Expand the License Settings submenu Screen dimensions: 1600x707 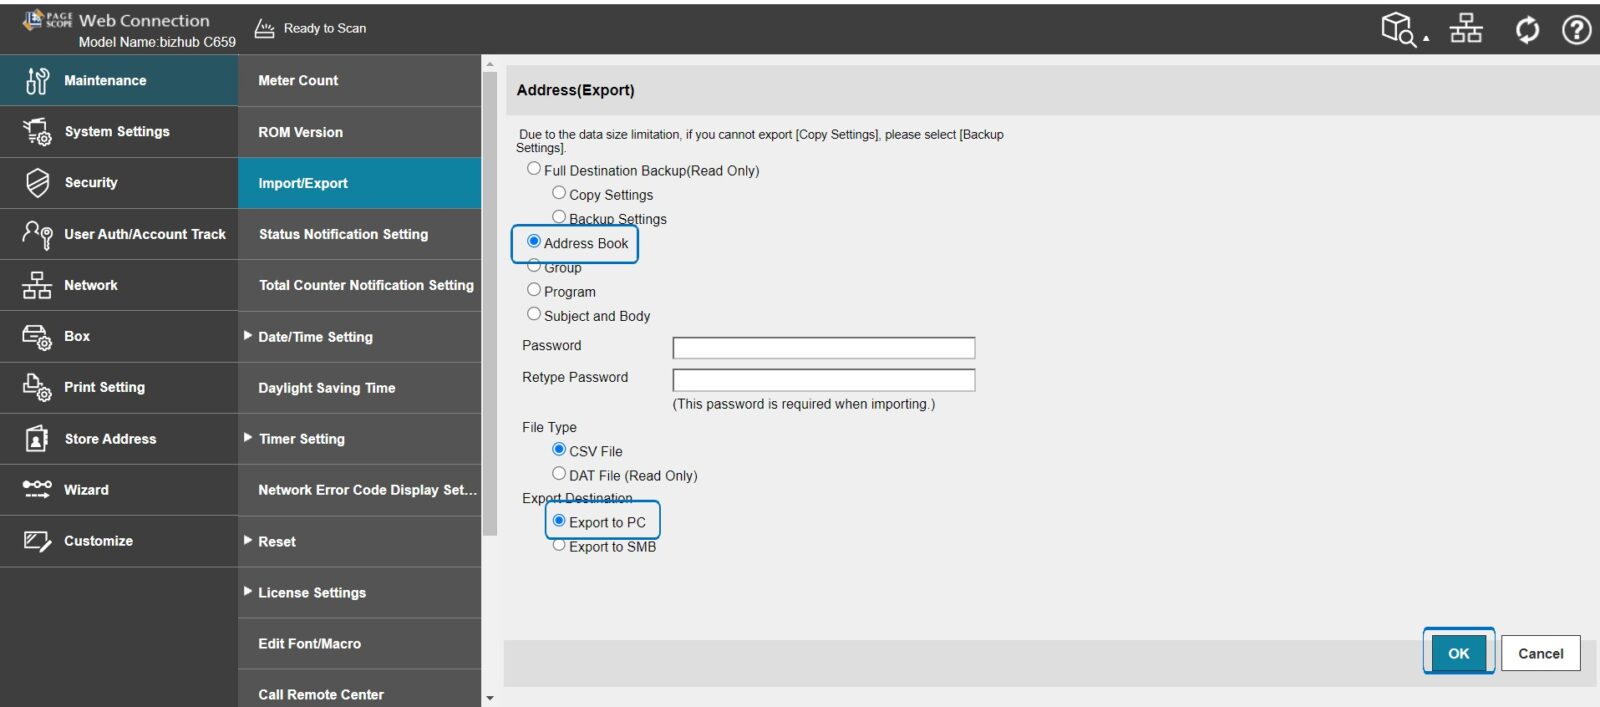[248, 592]
